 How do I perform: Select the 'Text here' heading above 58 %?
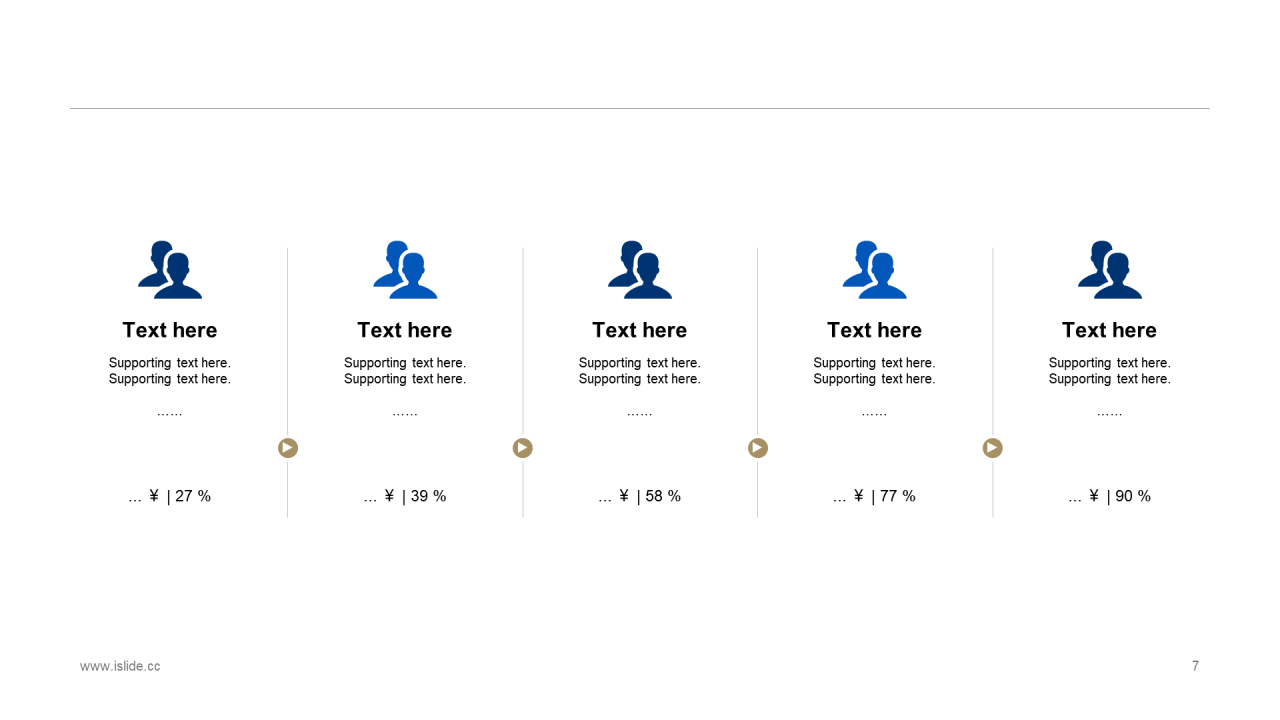point(640,330)
